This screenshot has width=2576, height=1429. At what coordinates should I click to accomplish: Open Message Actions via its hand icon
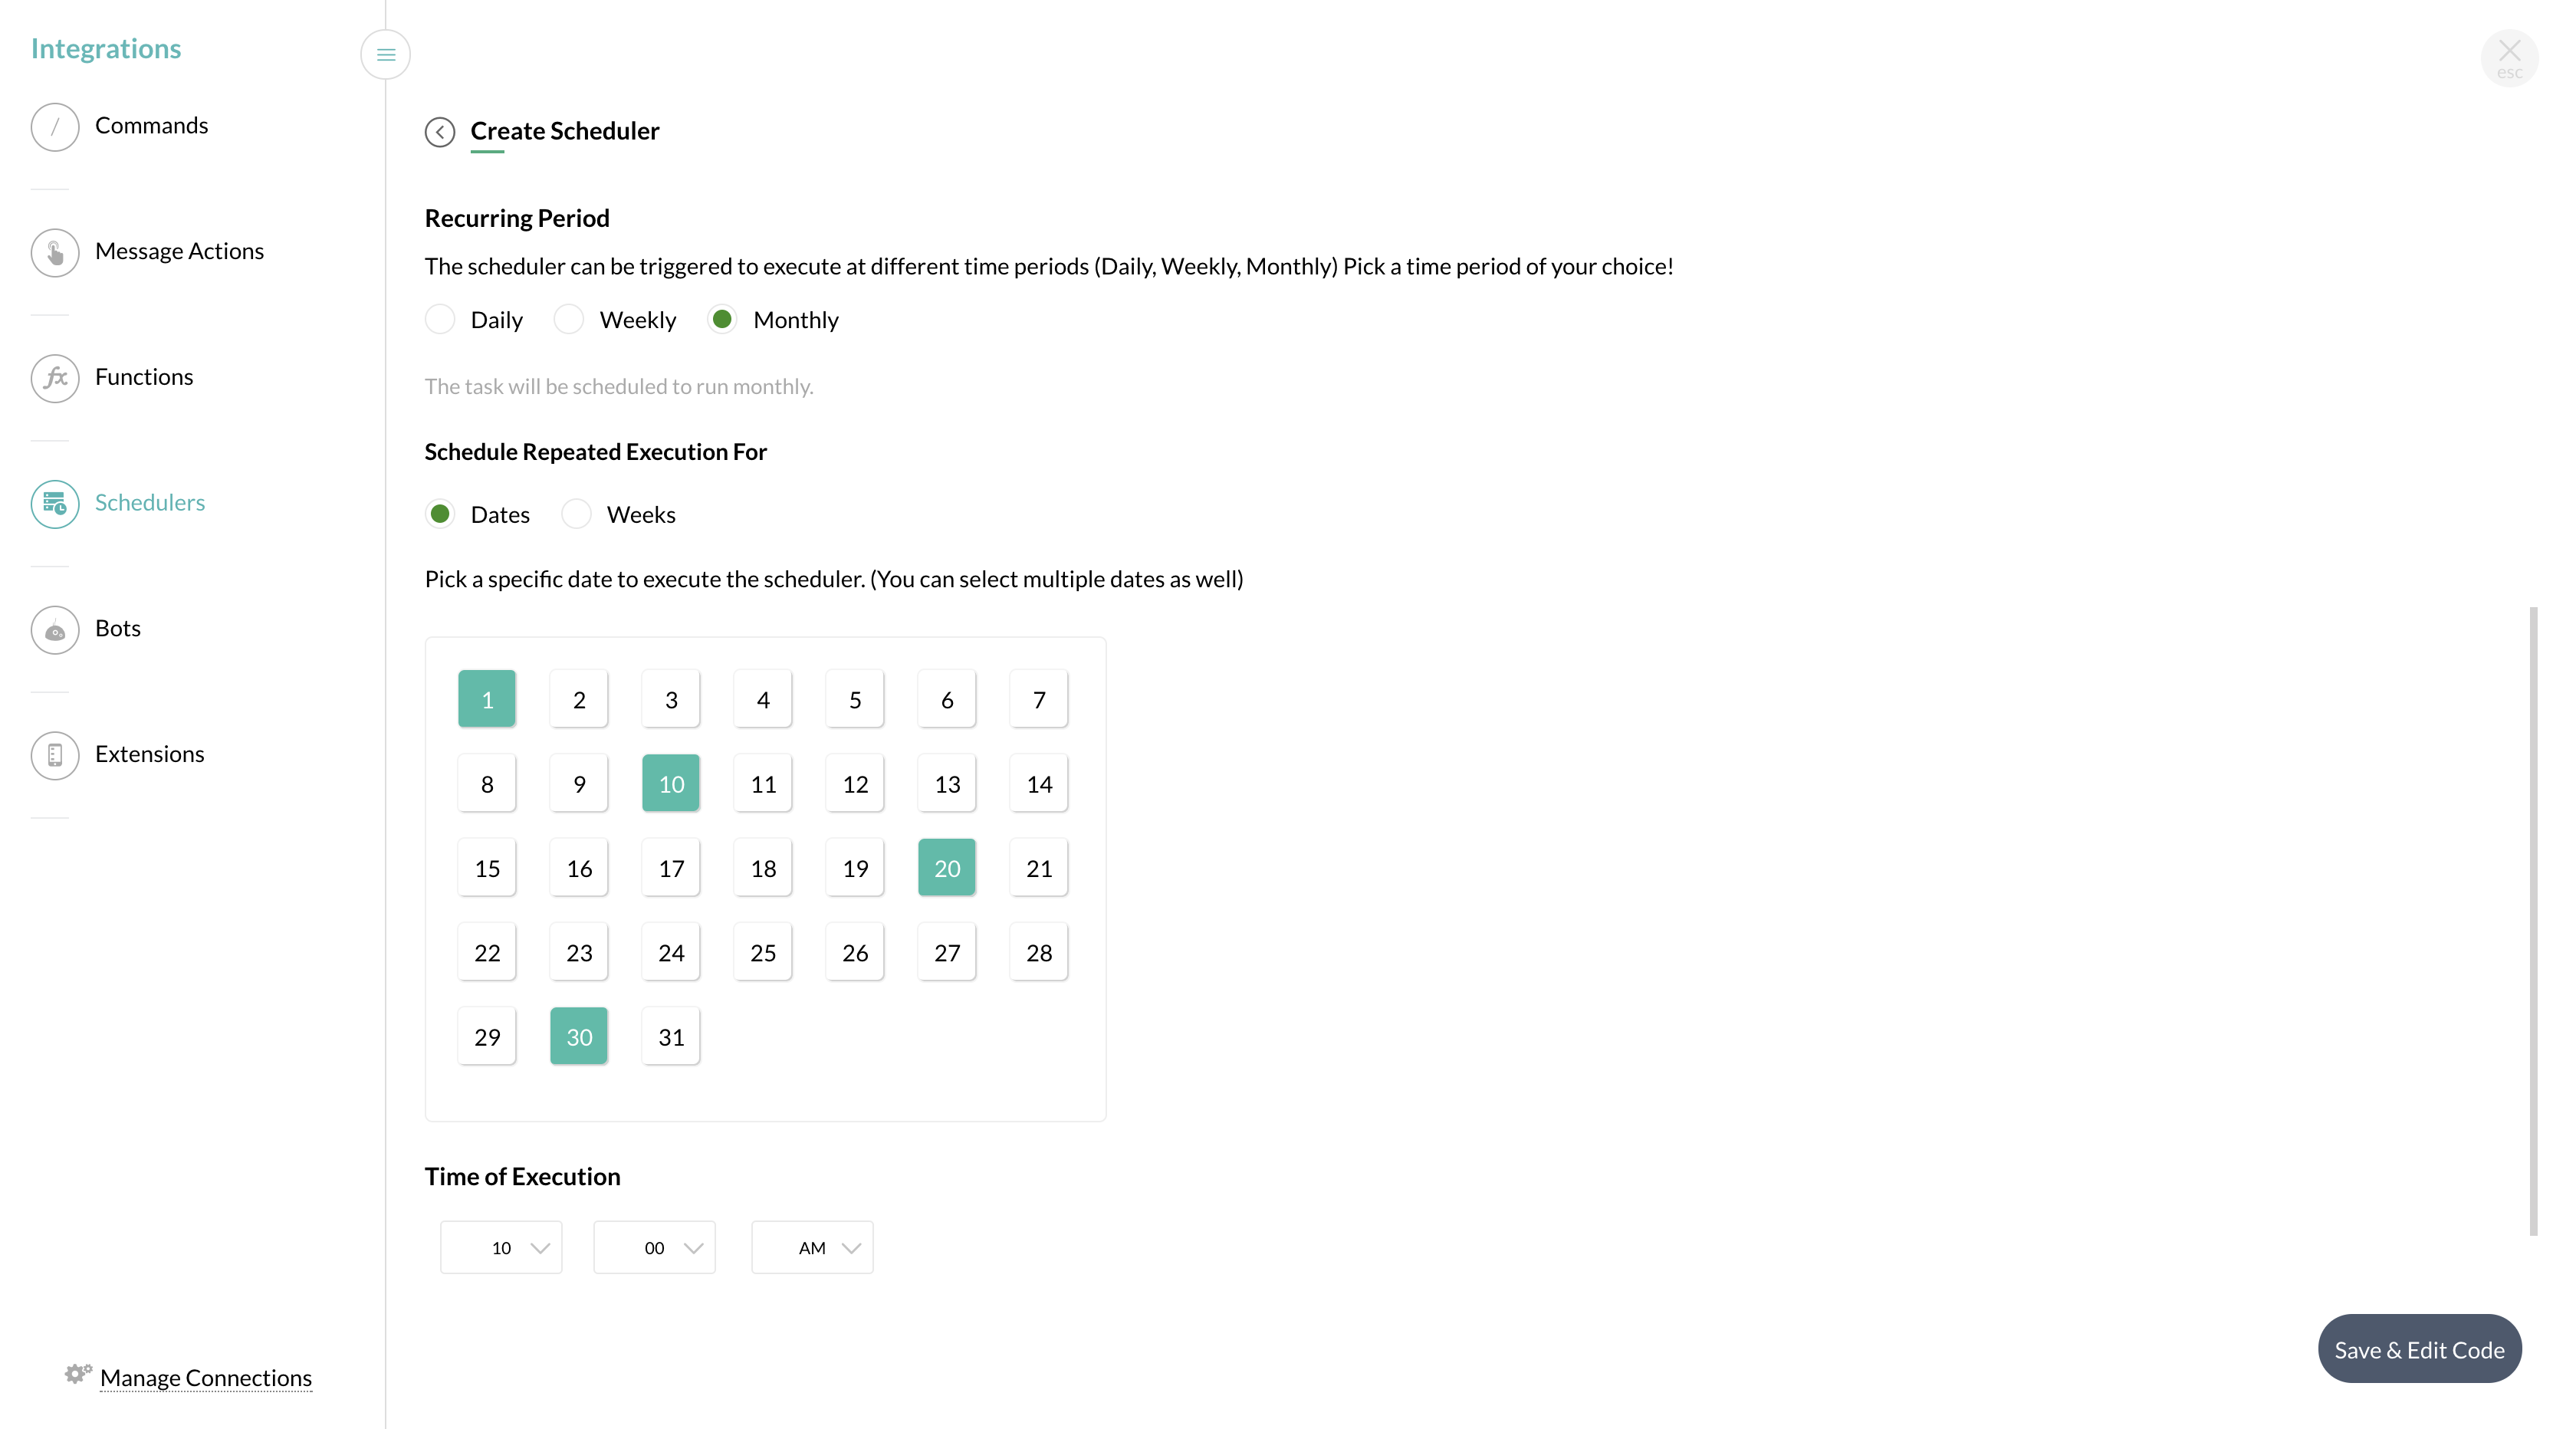55,253
